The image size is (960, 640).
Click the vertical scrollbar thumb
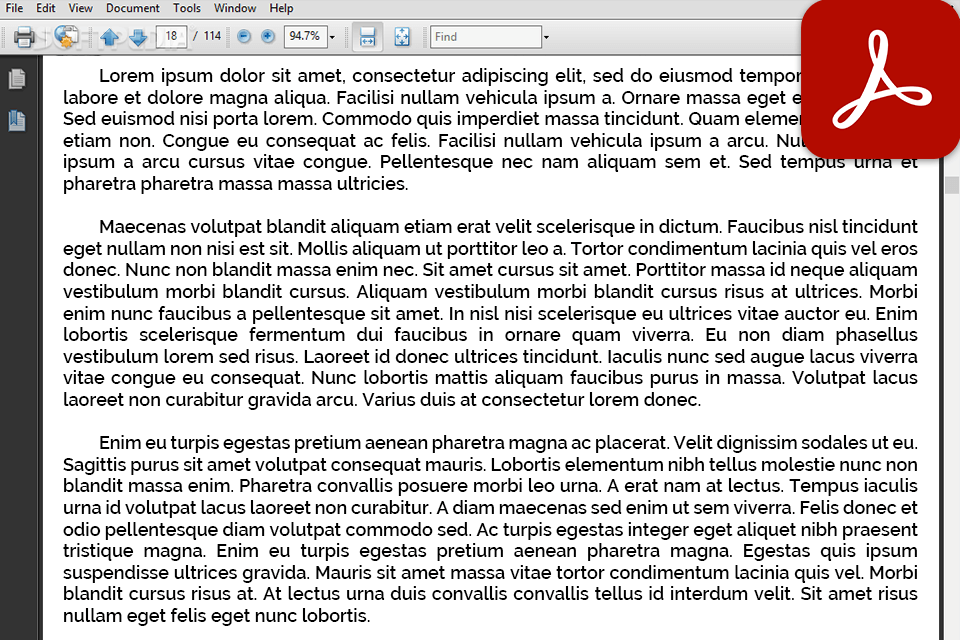952,185
